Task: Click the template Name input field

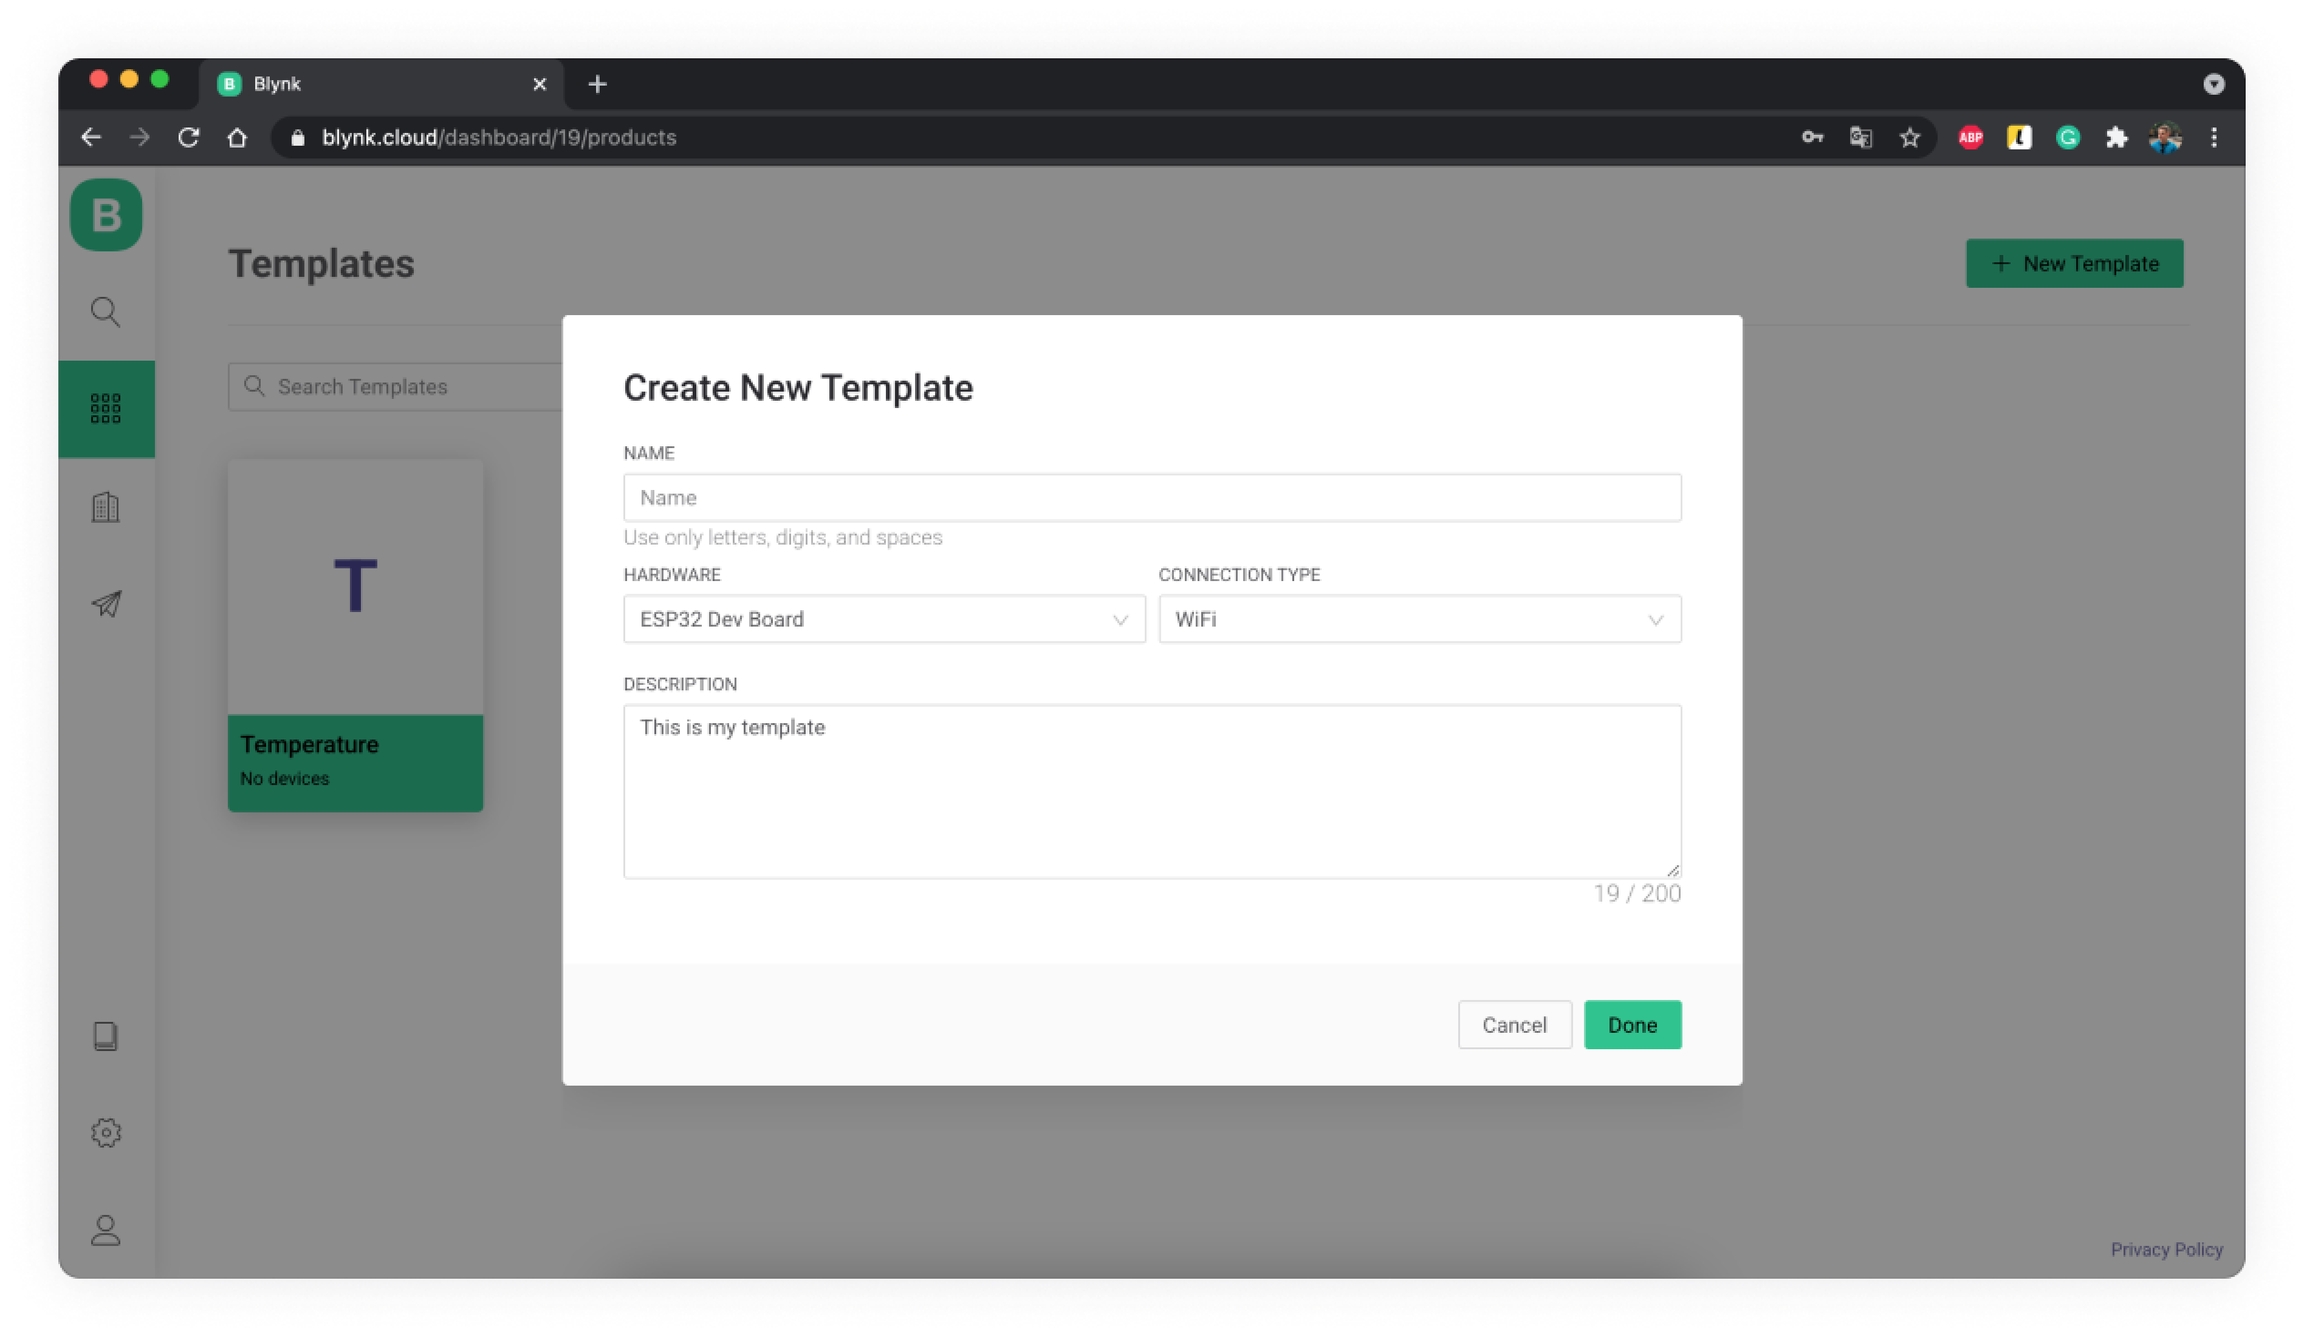Action: tap(1151, 497)
